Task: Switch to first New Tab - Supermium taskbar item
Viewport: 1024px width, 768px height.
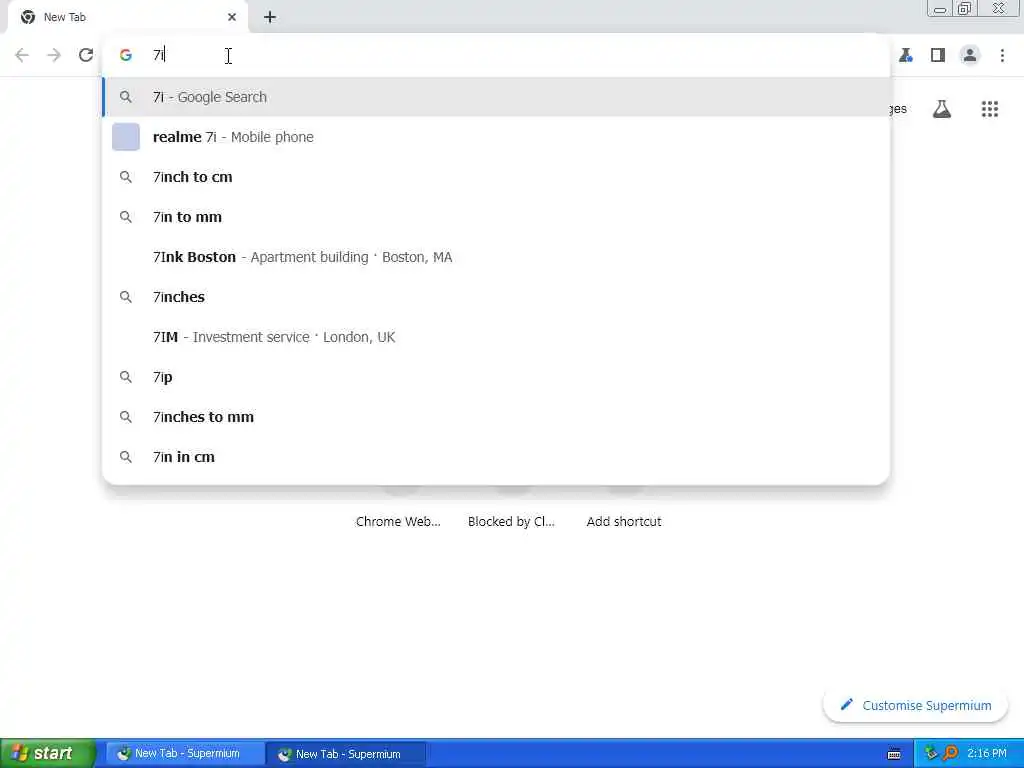Action: pyautogui.click(x=185, y=754)
